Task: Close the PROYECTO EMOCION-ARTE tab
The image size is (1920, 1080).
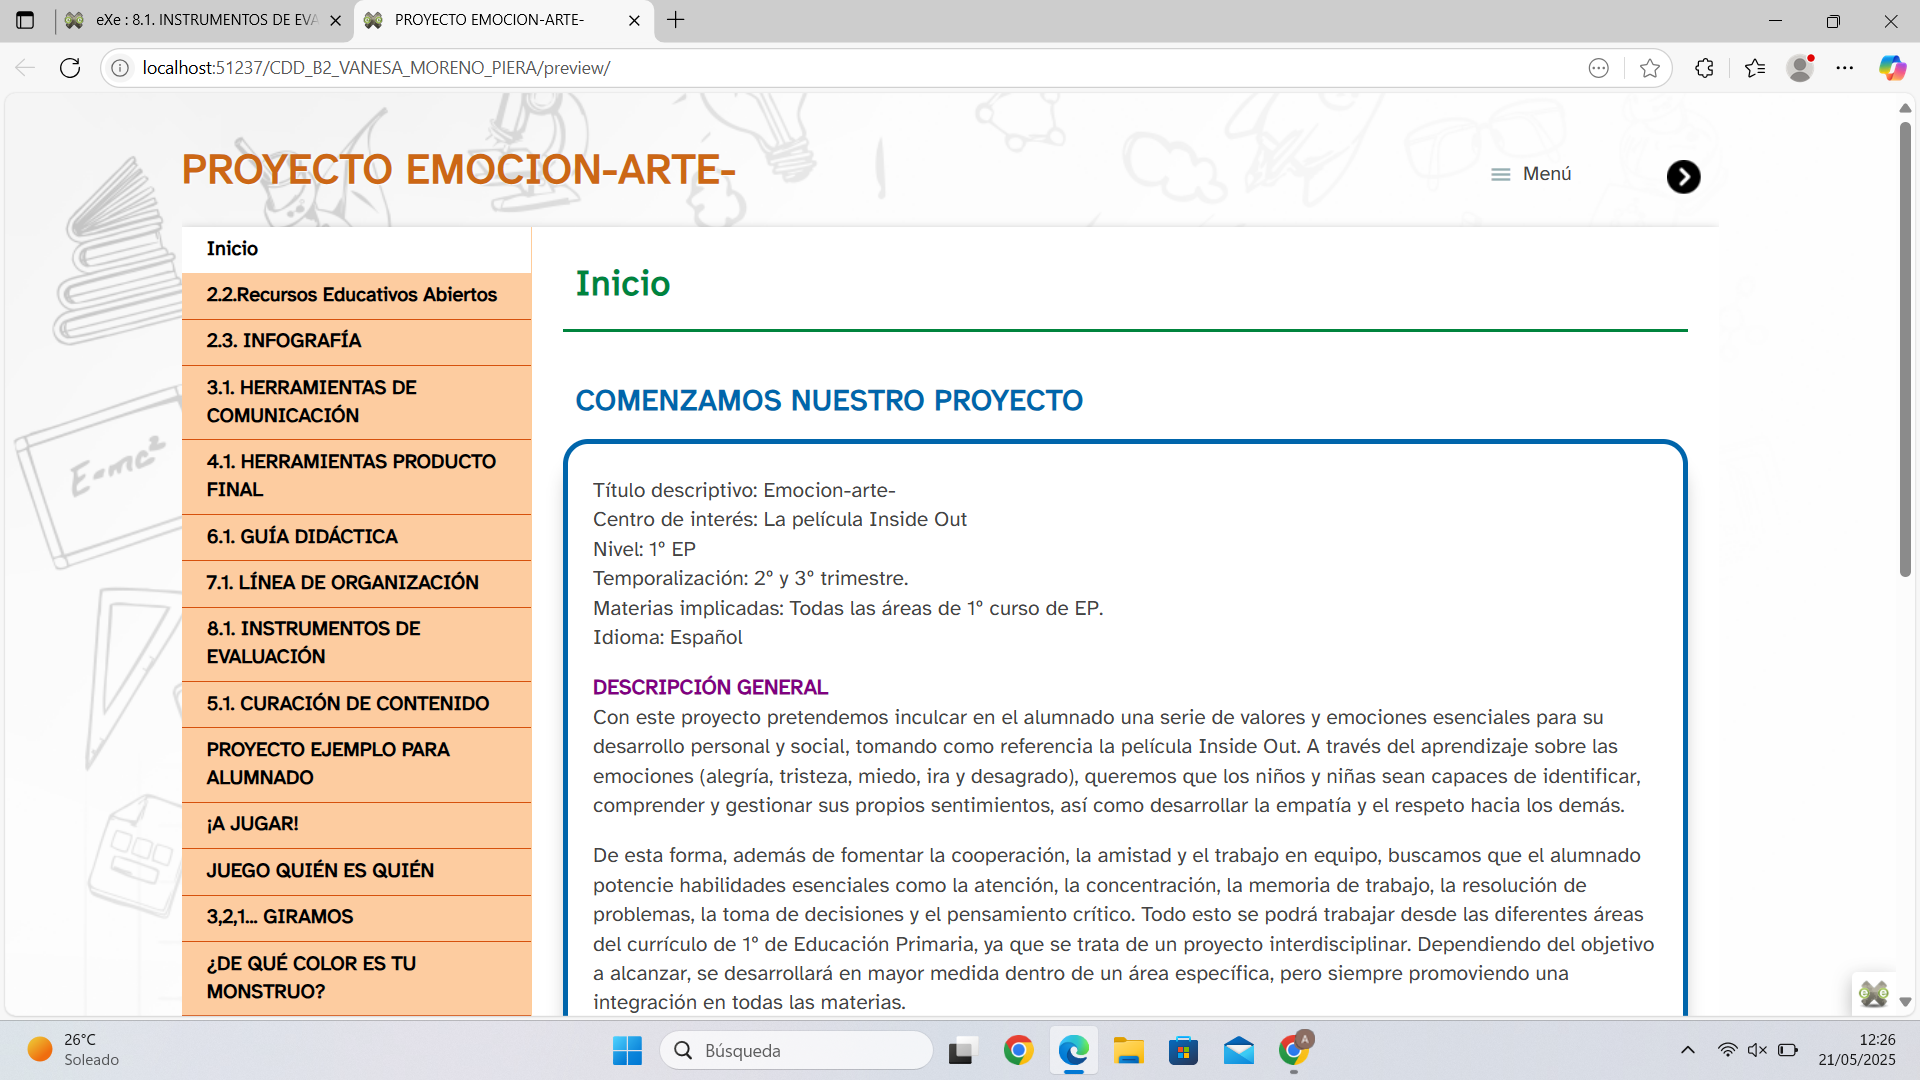Action: coord(634,20)
